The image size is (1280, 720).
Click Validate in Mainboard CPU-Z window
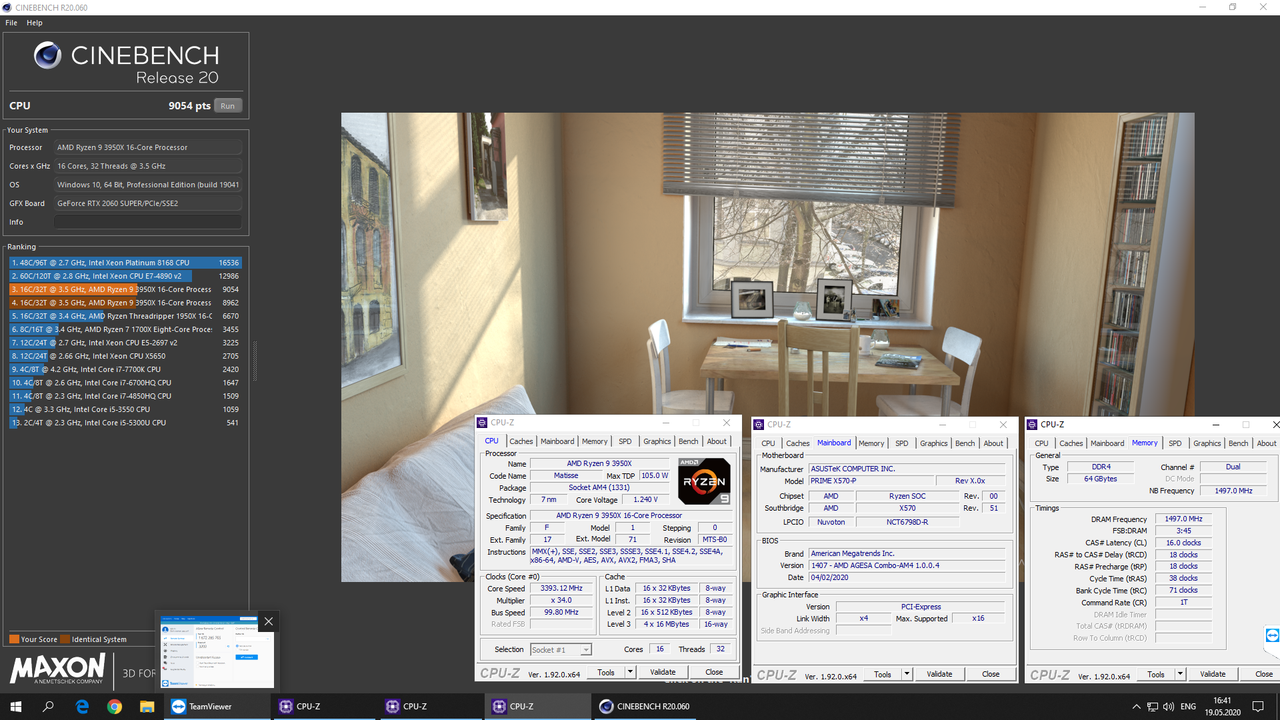[939, 674]
